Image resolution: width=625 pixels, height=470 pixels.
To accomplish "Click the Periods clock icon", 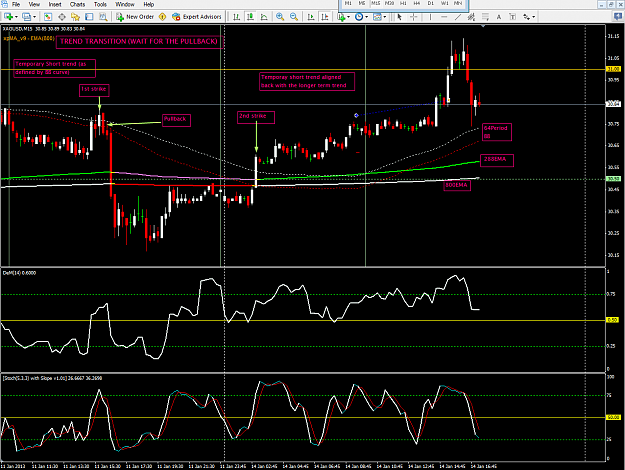I will 359,17.
